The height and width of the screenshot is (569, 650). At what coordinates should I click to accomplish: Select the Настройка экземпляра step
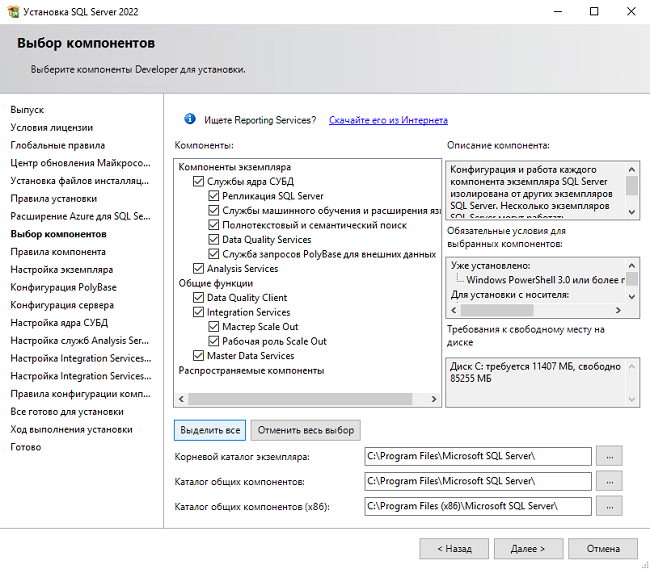(x=61, y=270)
